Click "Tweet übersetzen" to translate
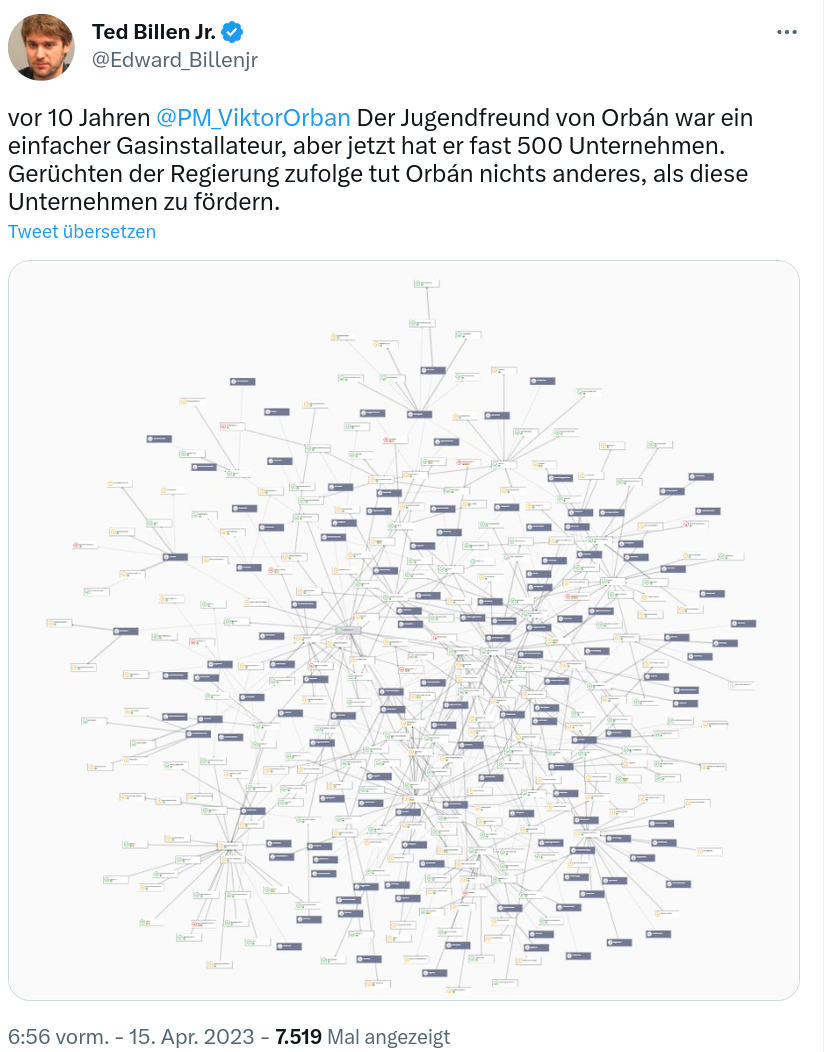Viewport: 833px width, 1052px height. pyautogui.click(x=82, y=232)
